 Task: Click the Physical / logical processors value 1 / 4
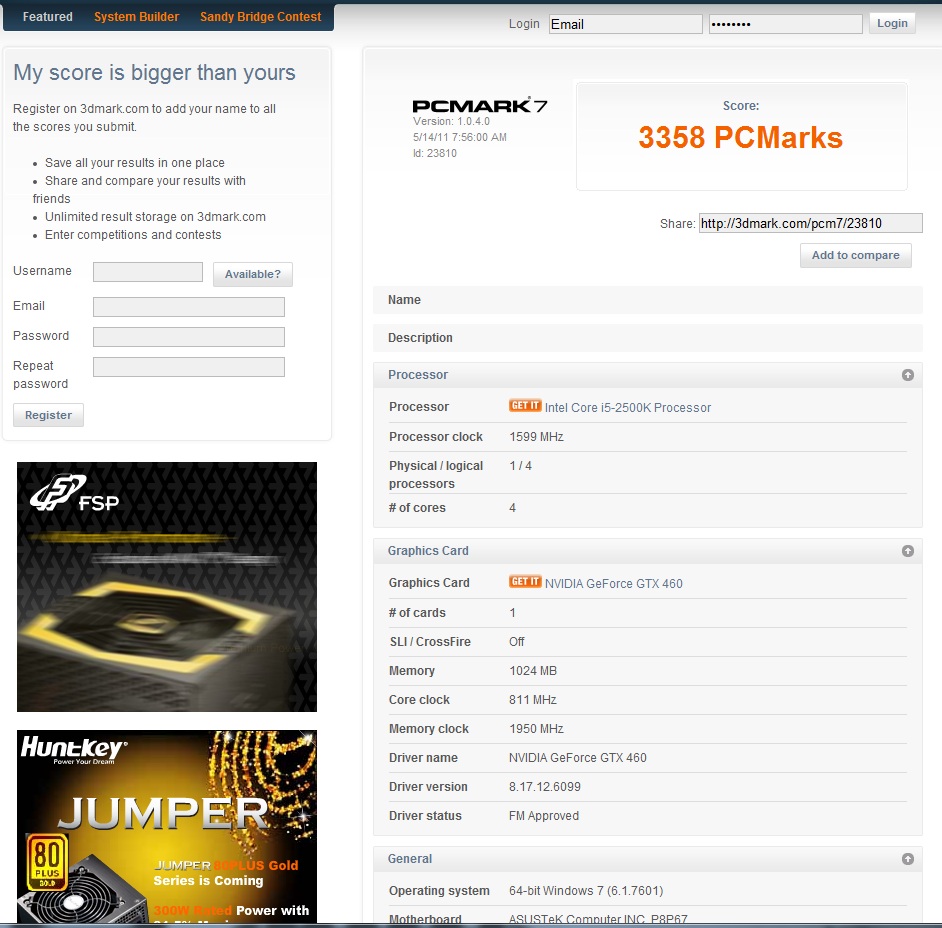(x=520, y=466)
